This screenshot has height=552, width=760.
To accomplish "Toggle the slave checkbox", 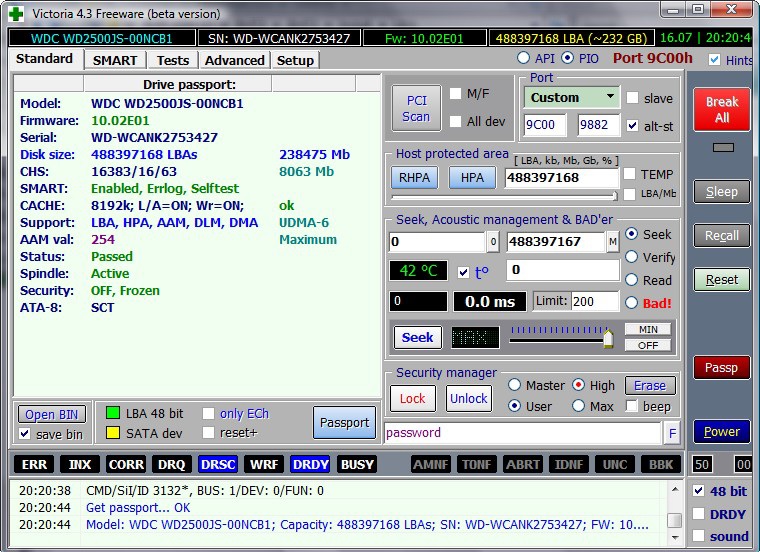I will (x=632, y=98).
